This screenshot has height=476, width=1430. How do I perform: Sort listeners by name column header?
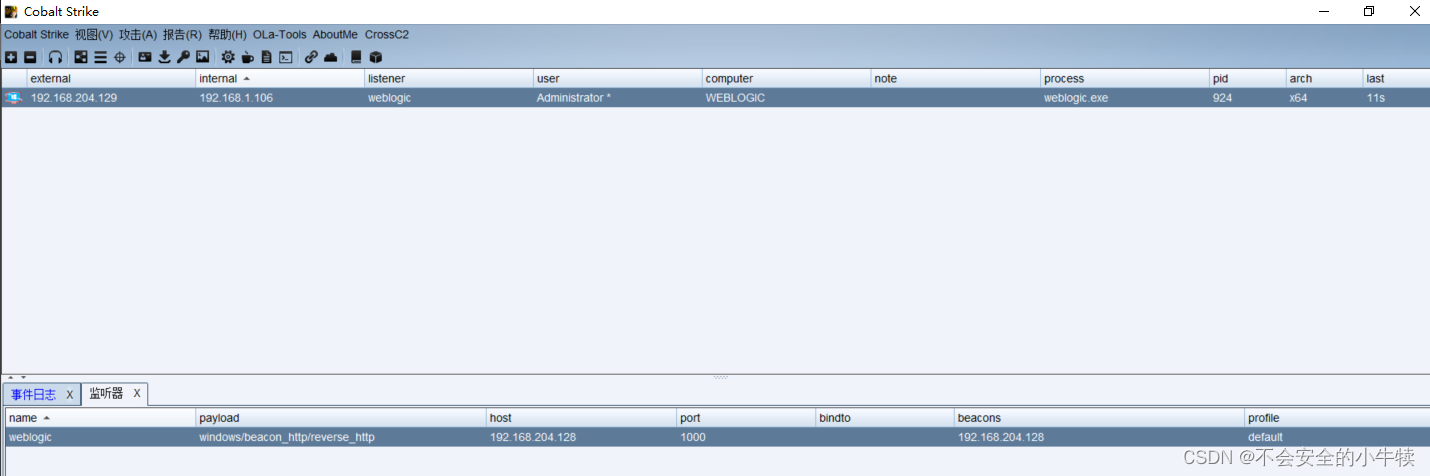coord(100,417)
